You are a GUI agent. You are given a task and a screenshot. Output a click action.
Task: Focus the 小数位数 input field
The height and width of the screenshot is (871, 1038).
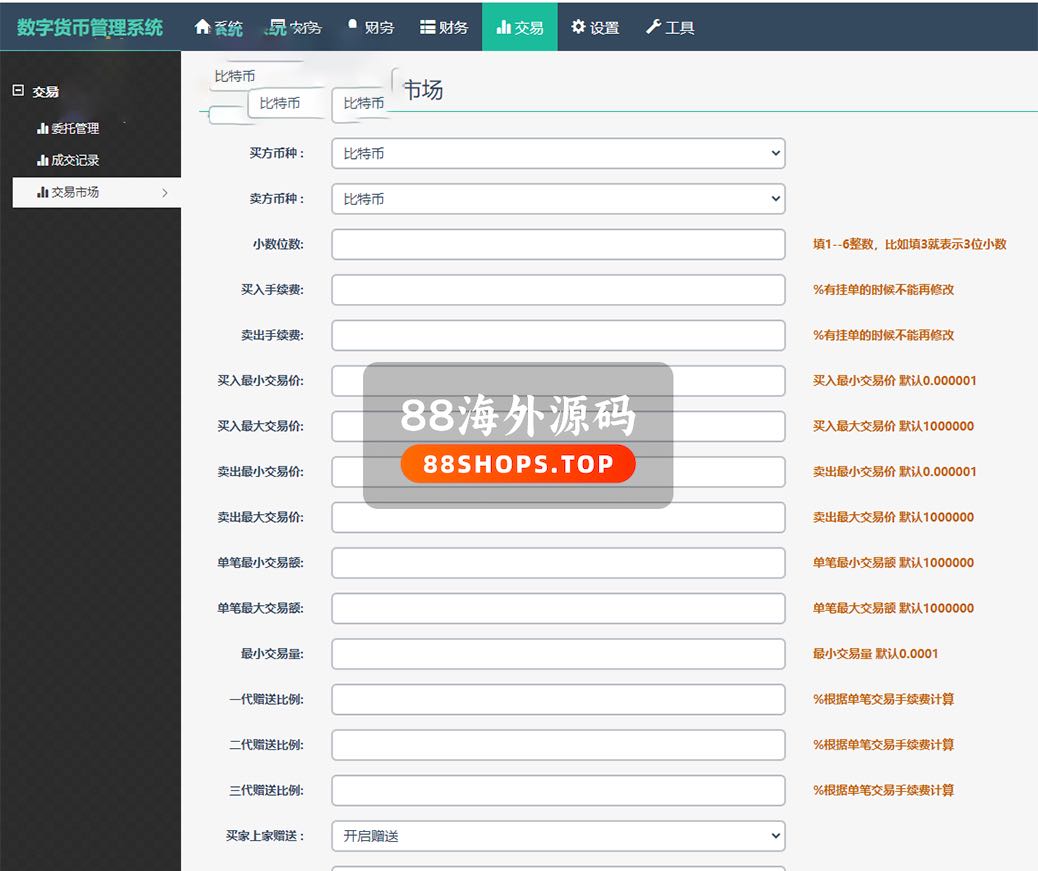coord(557,244)
